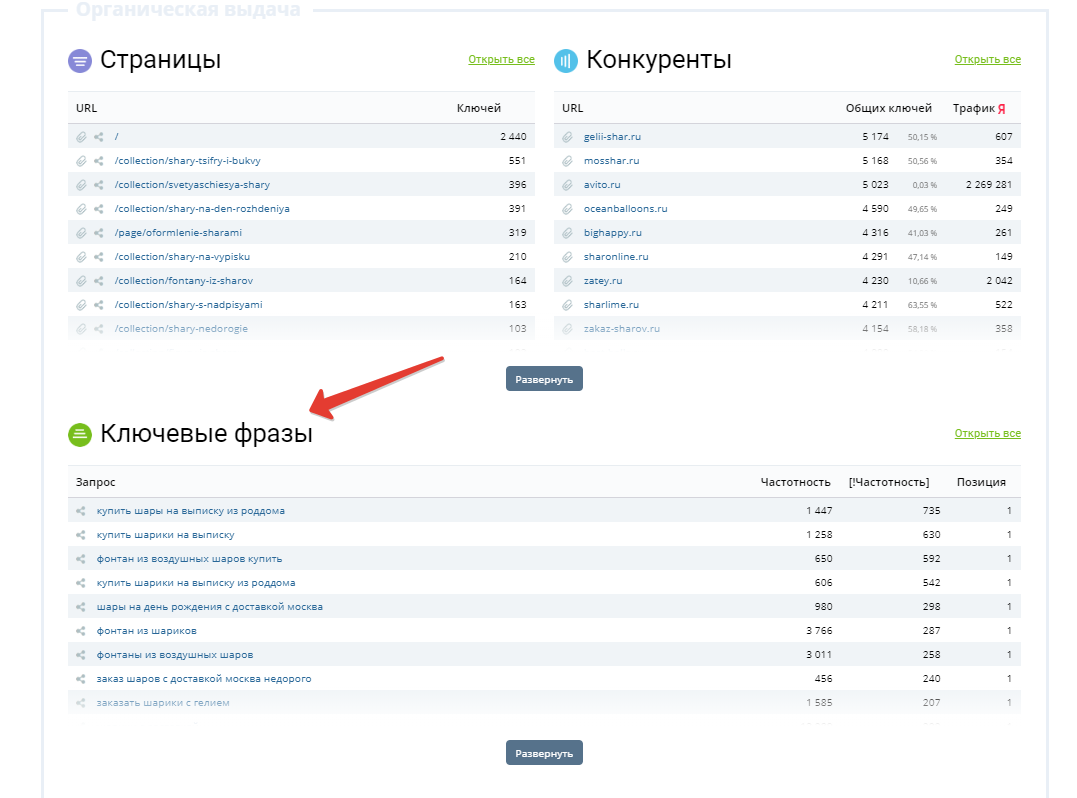This screenshot has width=1077, height=798.
Task: Expand the keyword phrases table with Развернуть
Action: 544,753
